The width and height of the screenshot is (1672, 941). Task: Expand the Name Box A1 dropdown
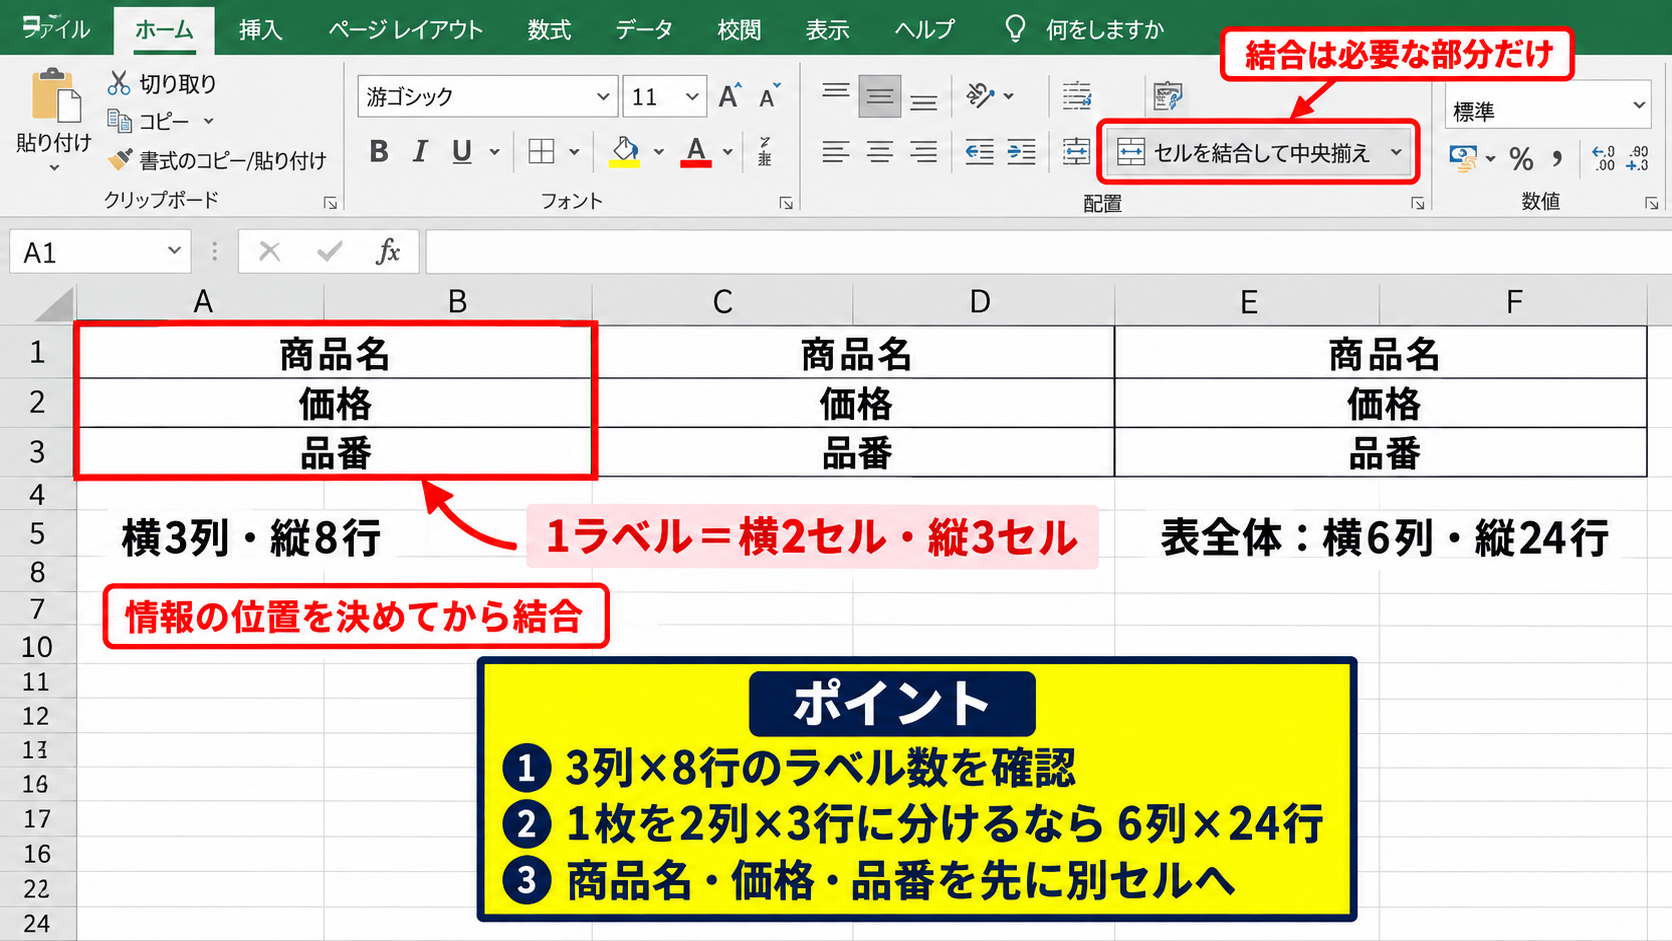click(x=174, y=251)
